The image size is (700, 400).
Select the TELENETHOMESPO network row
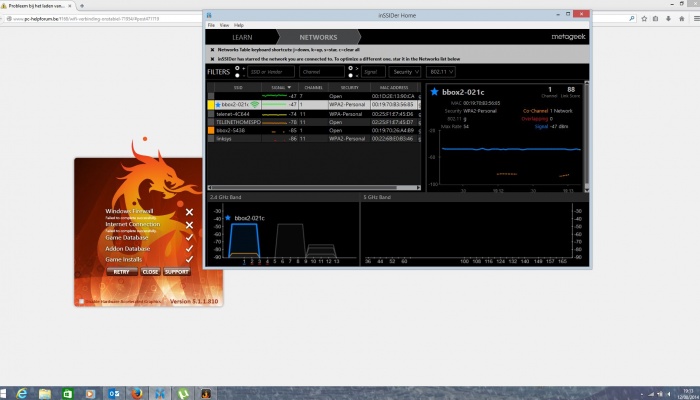(x=314, y=122)
